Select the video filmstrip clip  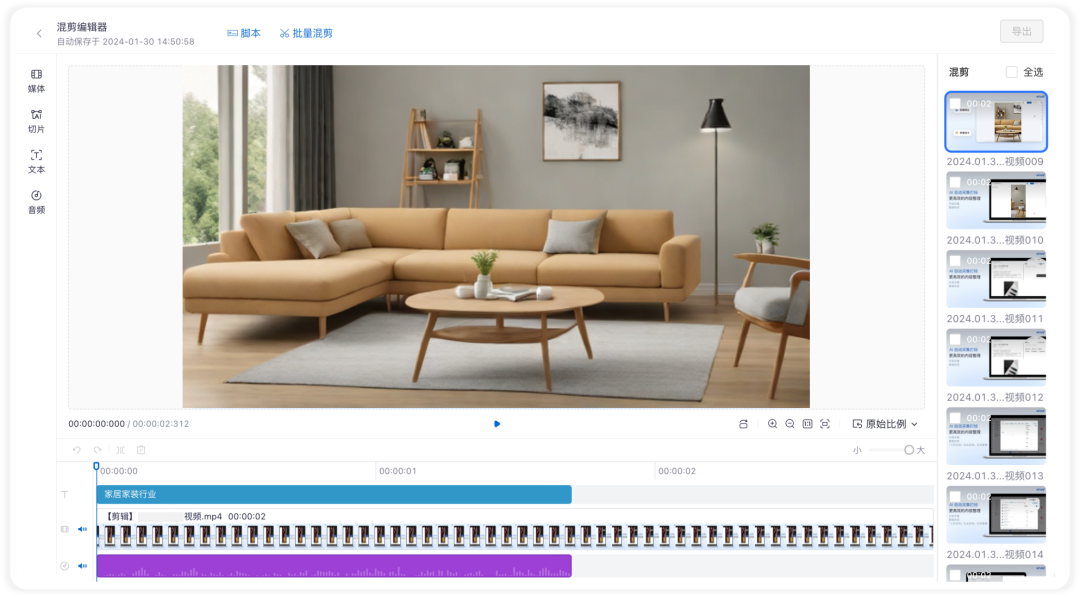(x=515, y=536)
